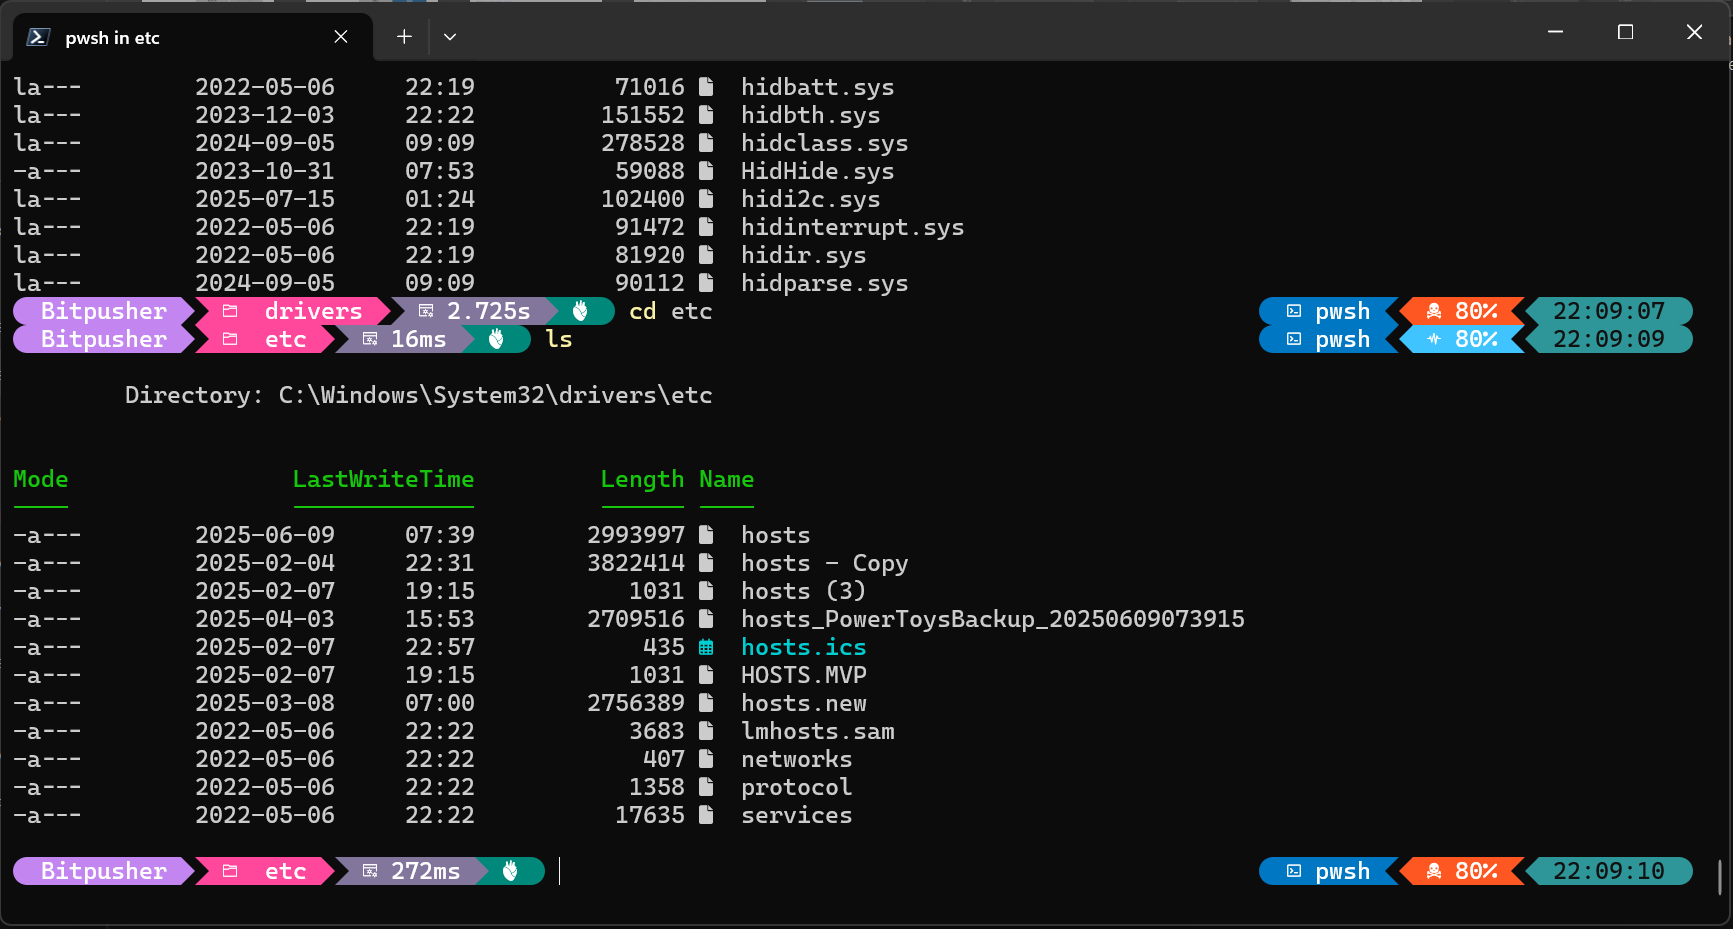
Task: Click the file icon next to hidclass.sys
Action: 706,143
